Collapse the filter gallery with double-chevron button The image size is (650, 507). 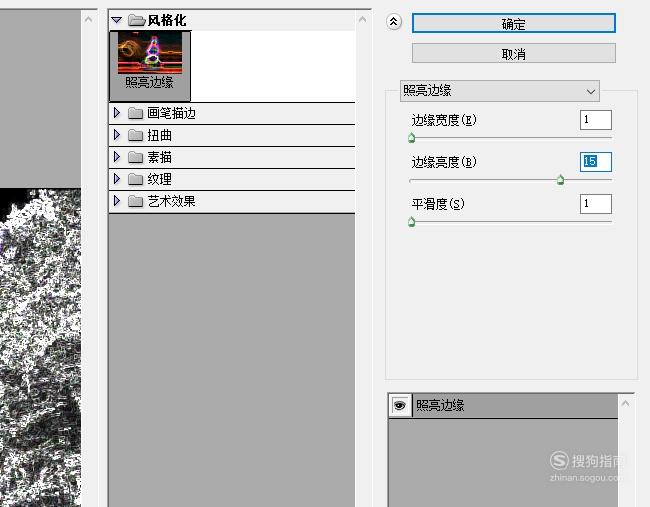394,22
